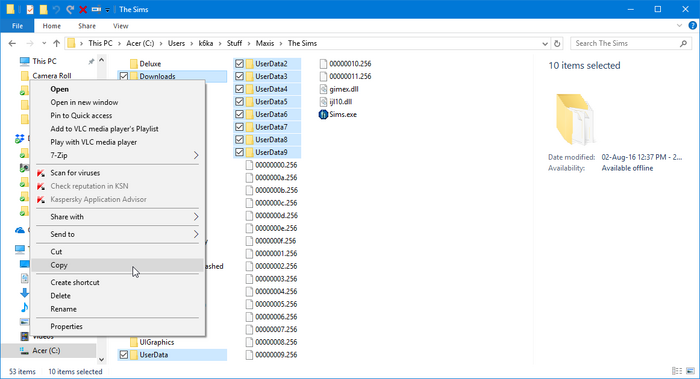Click the refresh icon beside address bar

(557, 44)
